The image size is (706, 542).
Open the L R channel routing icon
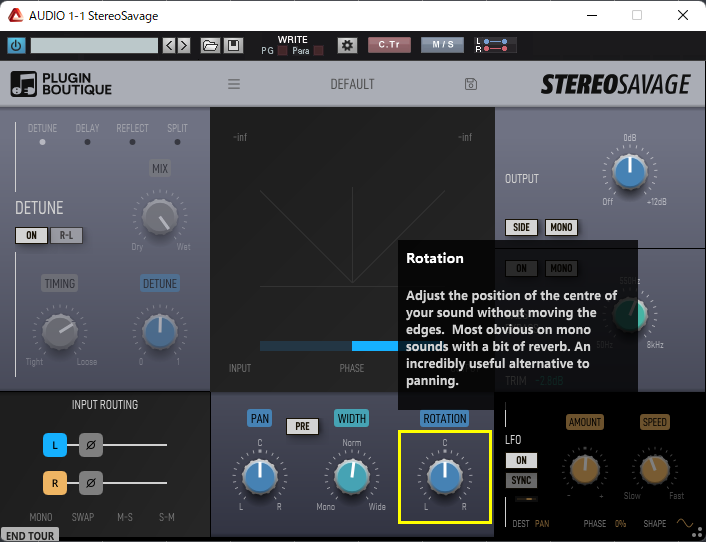tap(495, 45)
